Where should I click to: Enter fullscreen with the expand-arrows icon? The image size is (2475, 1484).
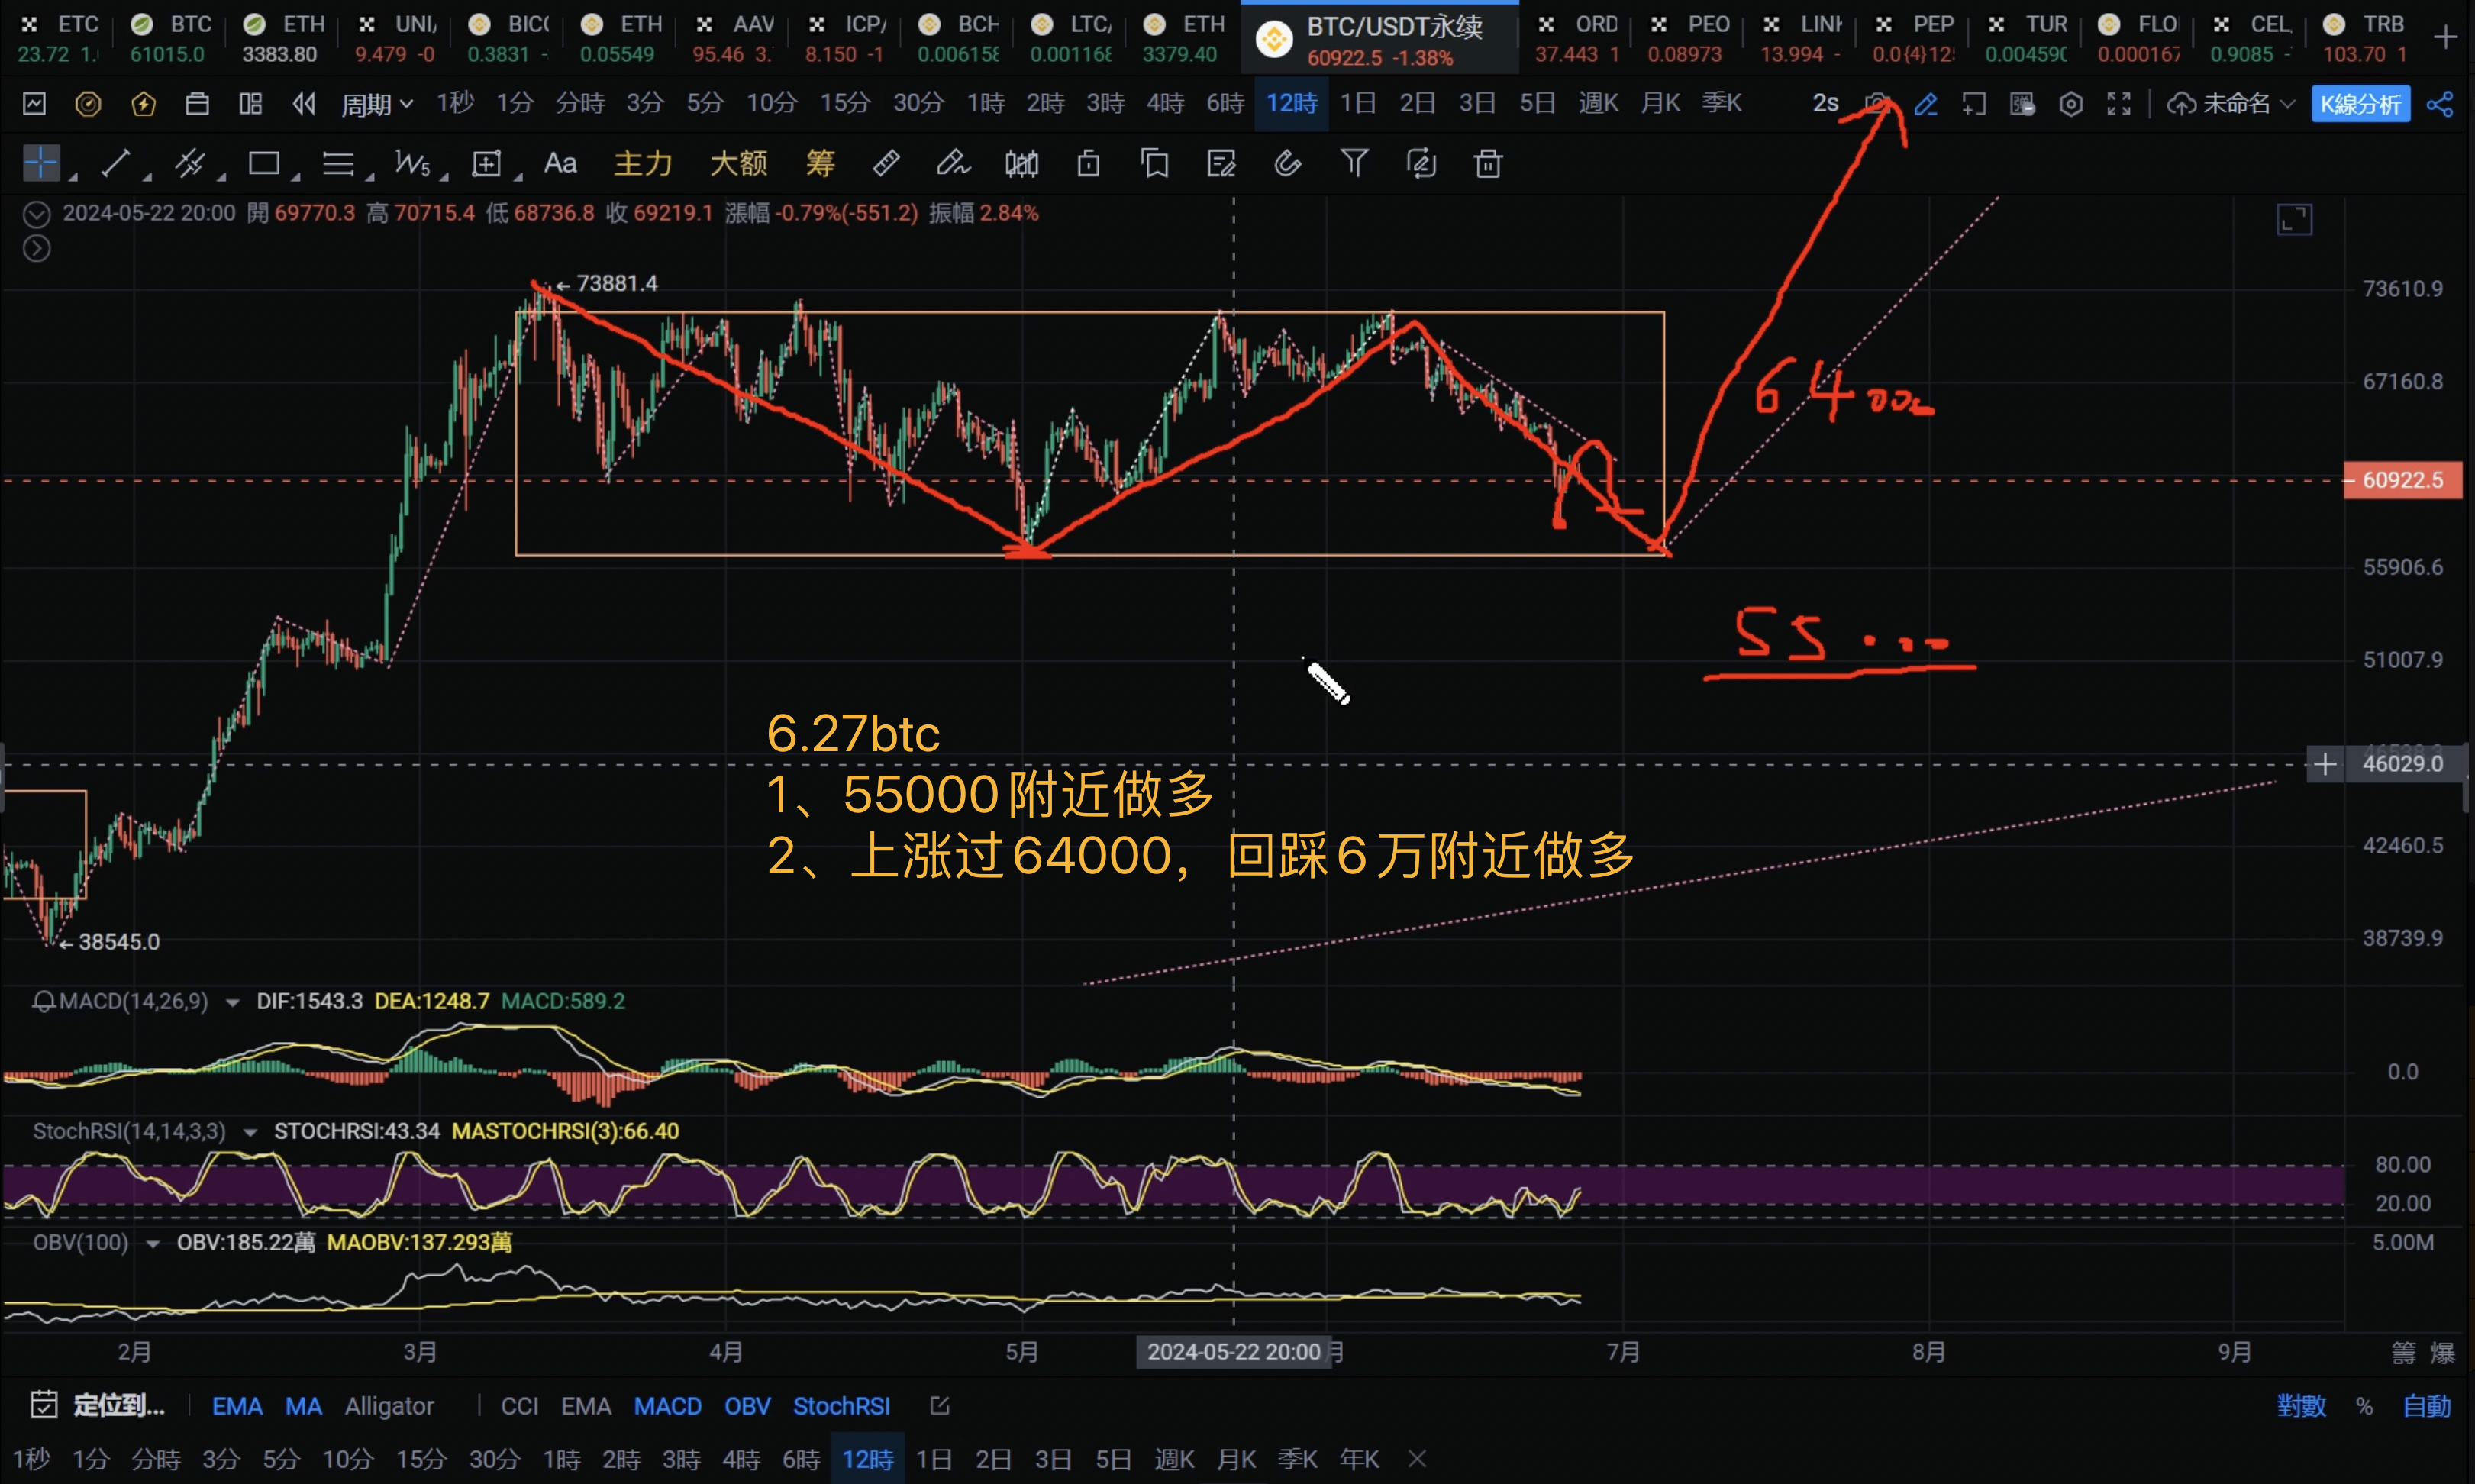point(2119,103)
